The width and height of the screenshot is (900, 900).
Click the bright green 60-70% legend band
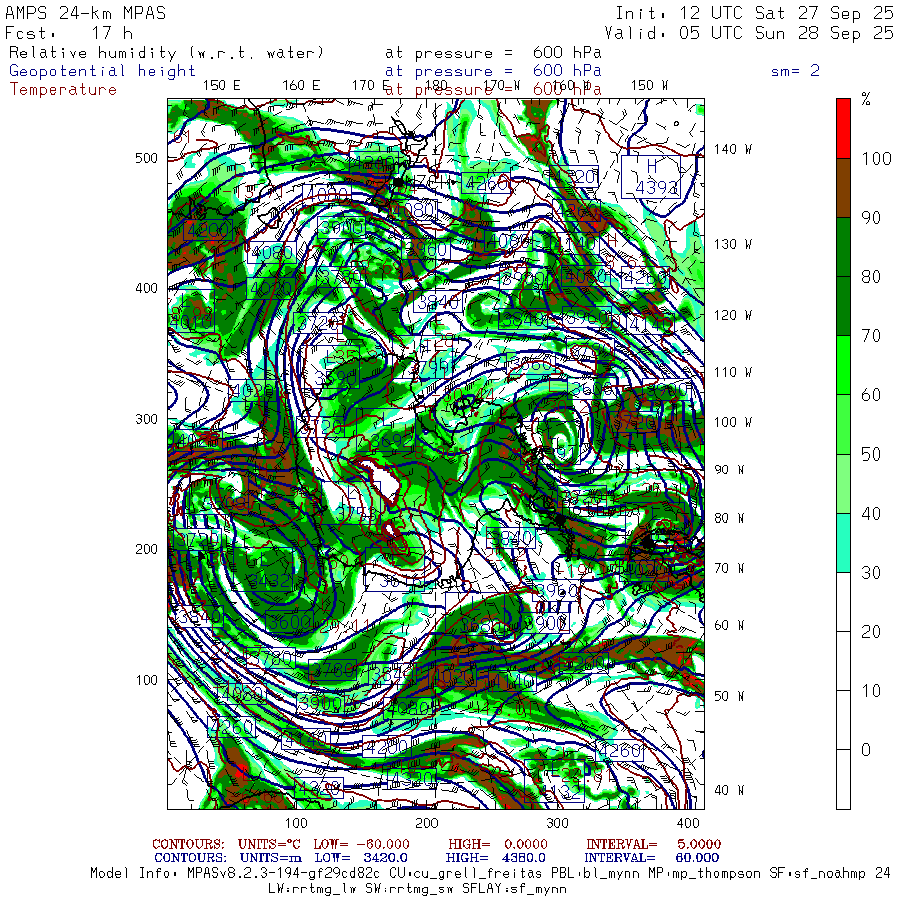(843, 365)
